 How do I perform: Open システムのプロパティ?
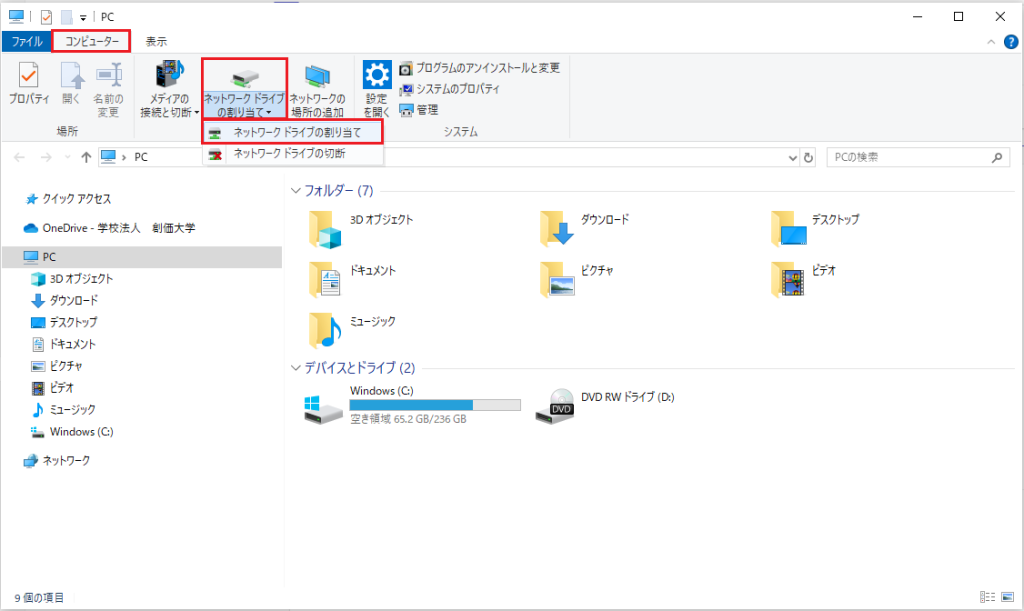pyautogui.click(x=449, y=89)
